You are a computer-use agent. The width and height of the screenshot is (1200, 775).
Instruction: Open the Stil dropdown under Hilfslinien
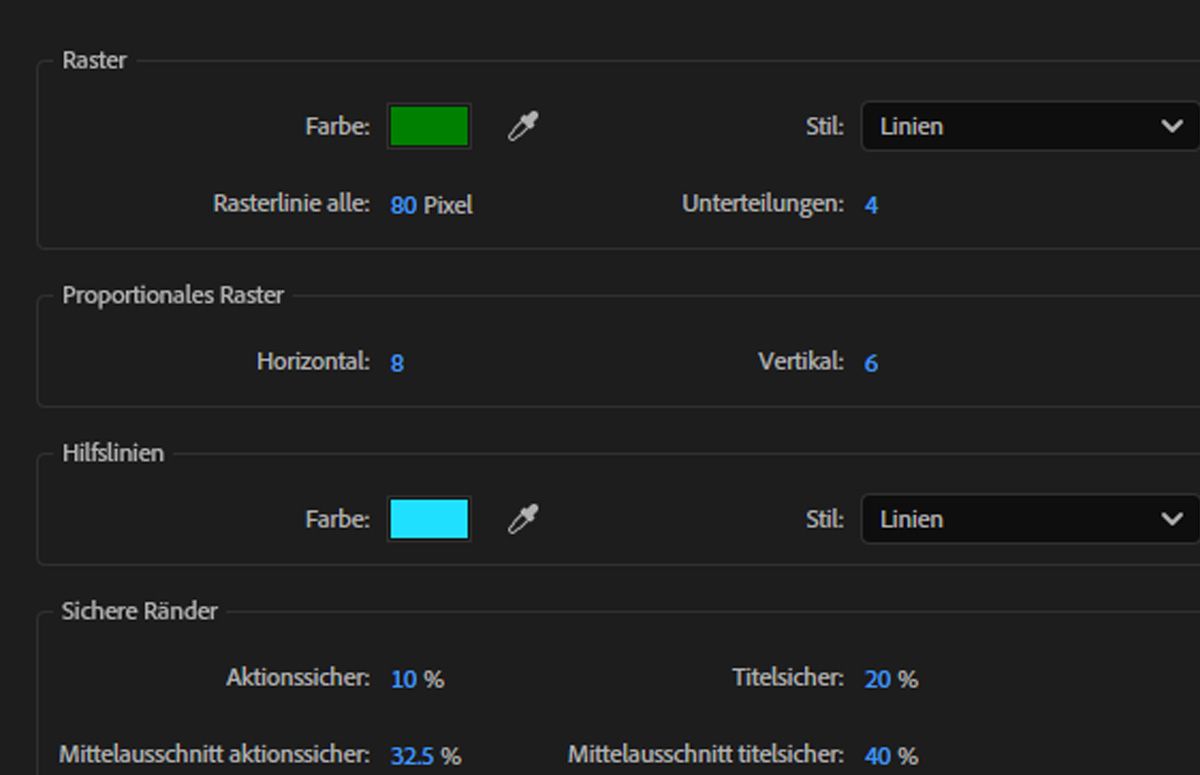point(1028,519)
